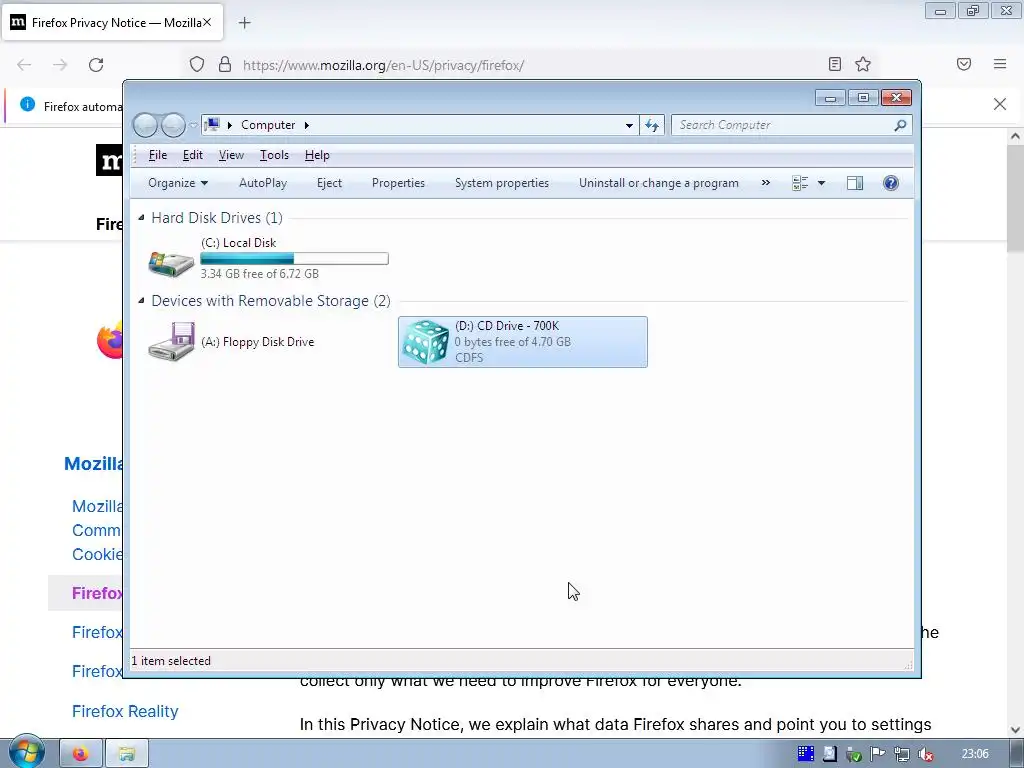Image resolution: width=1024 pixels, height=768 pixels.
Task: Click the Firefox page vertical scrollbar
Action: click(x=1015, y=200)
